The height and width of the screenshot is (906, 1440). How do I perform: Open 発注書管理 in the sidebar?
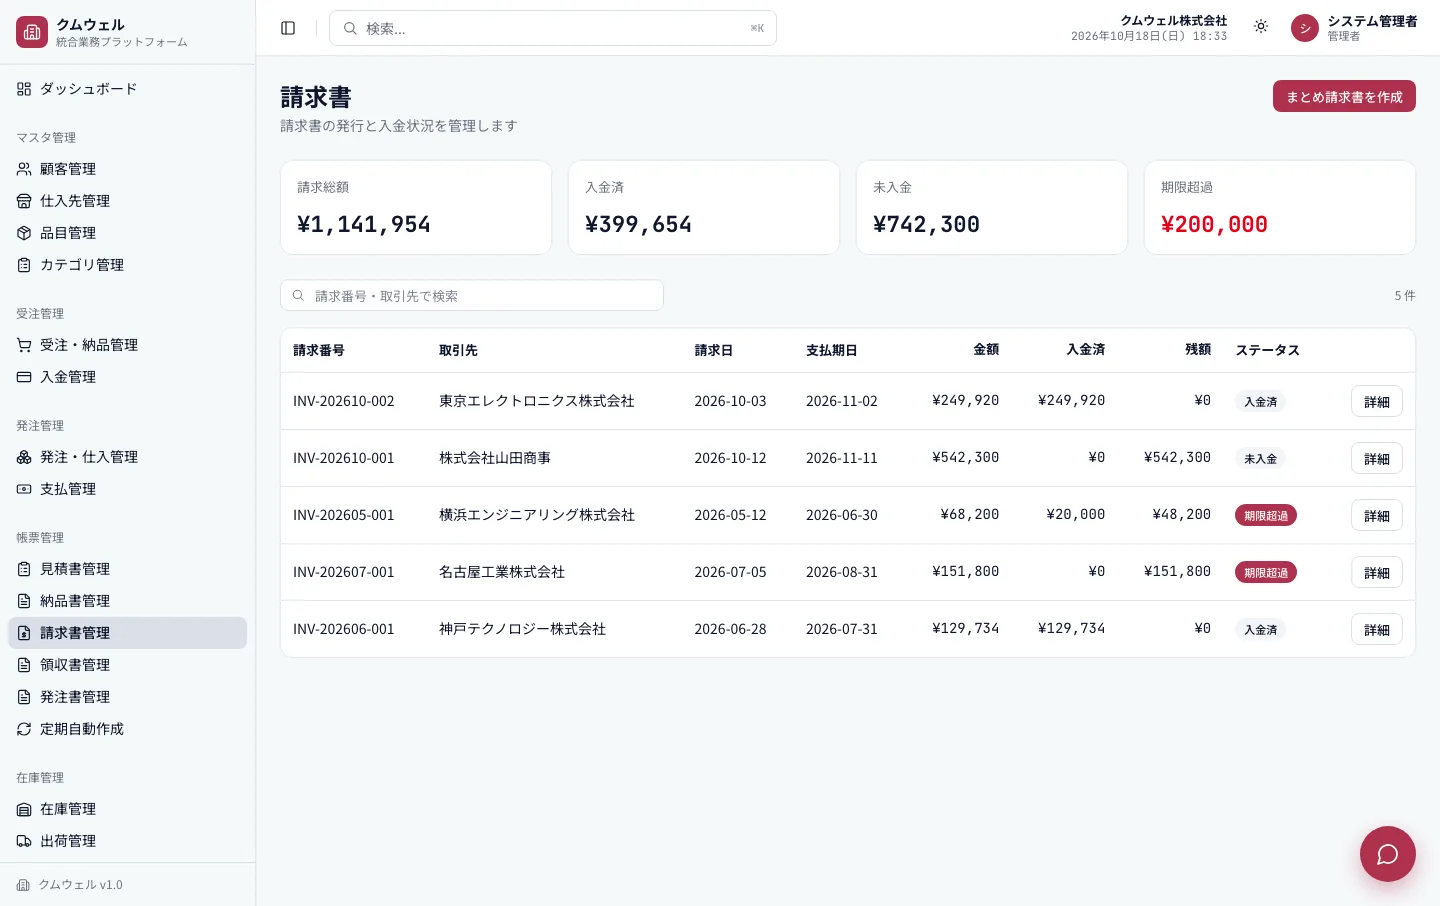(x=127, y=697)
